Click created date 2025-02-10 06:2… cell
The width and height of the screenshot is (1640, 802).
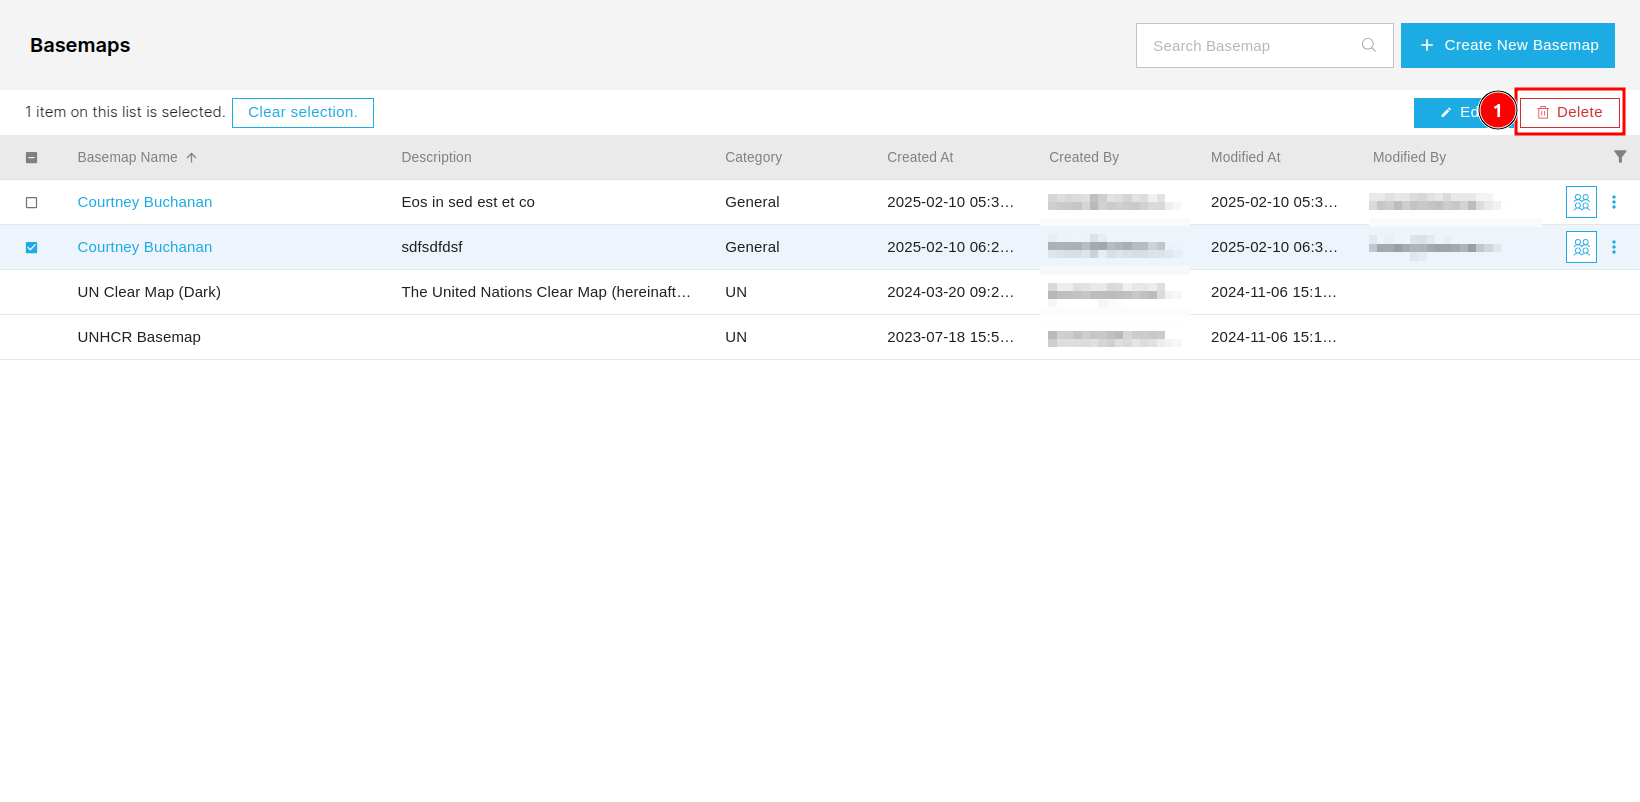[x=950, y=247]
